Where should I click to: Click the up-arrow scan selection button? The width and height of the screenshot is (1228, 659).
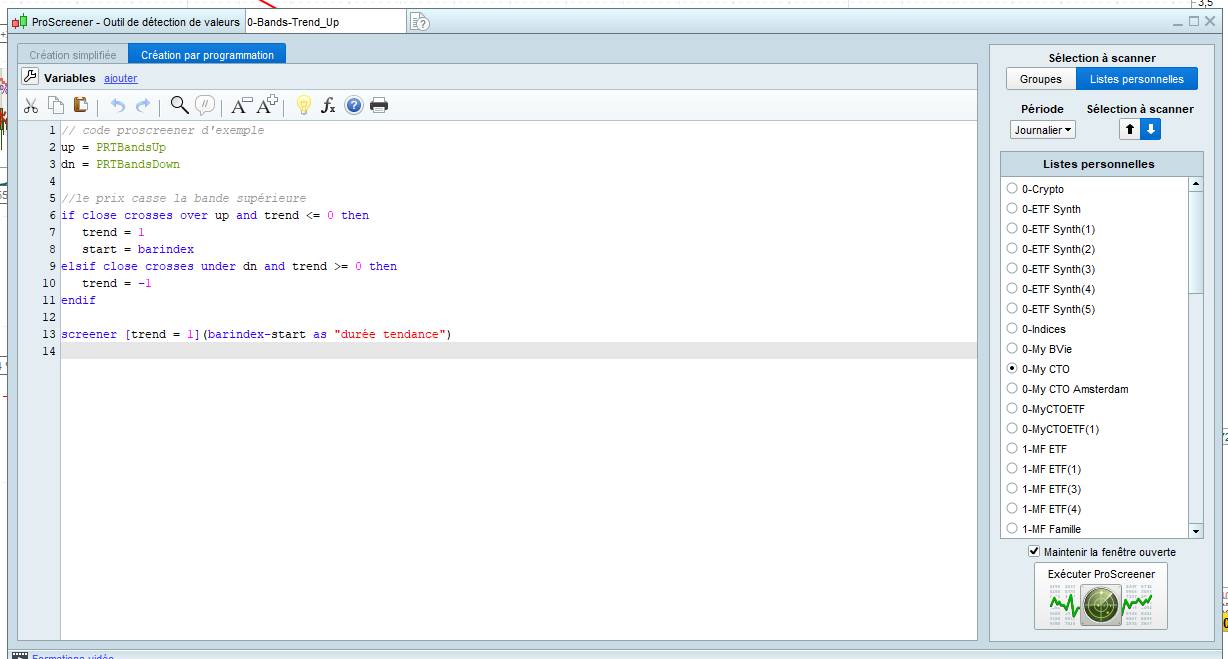tap(1129, 130)
